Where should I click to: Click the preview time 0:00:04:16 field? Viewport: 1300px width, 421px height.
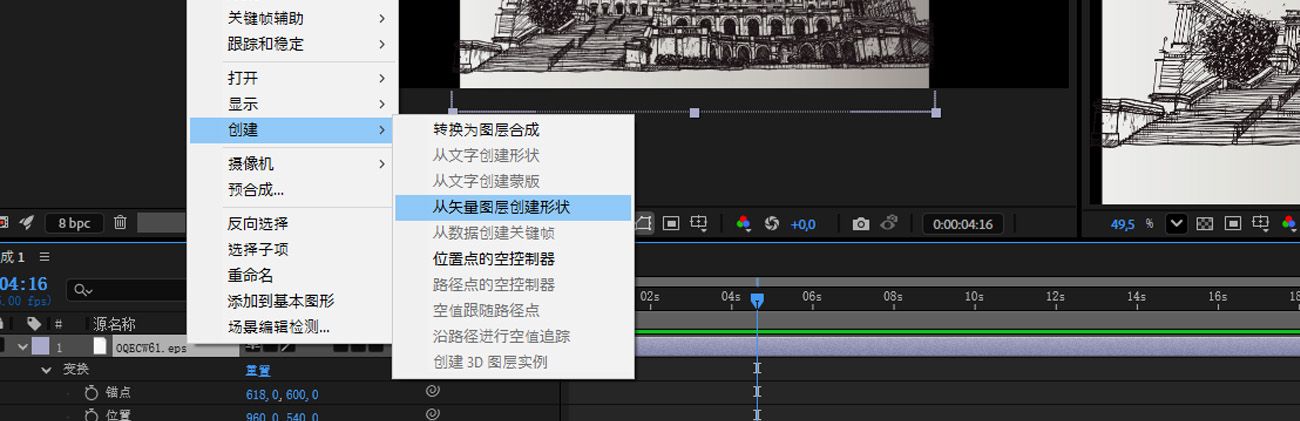pos(962,224)
